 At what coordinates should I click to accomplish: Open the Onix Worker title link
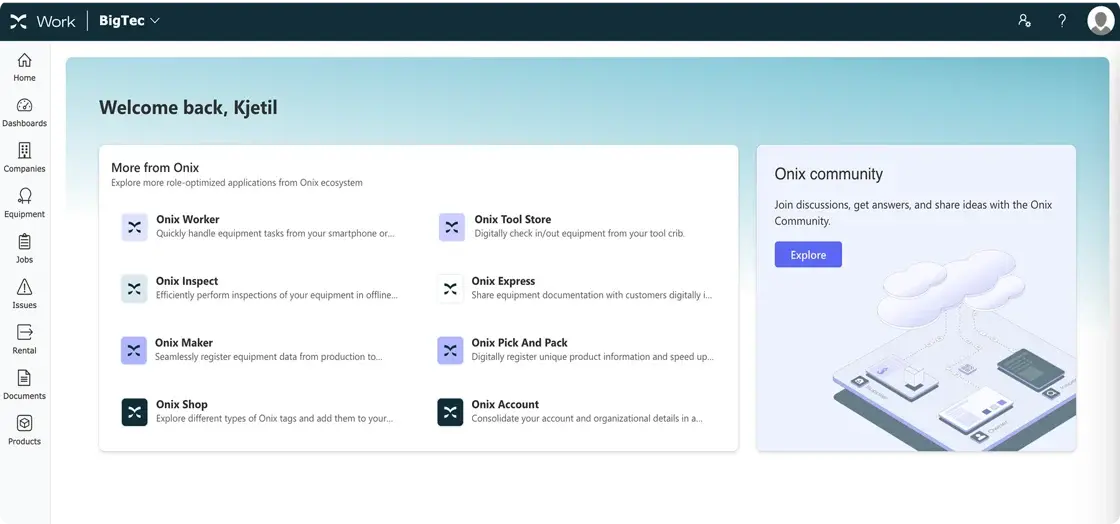click(188, 219)
